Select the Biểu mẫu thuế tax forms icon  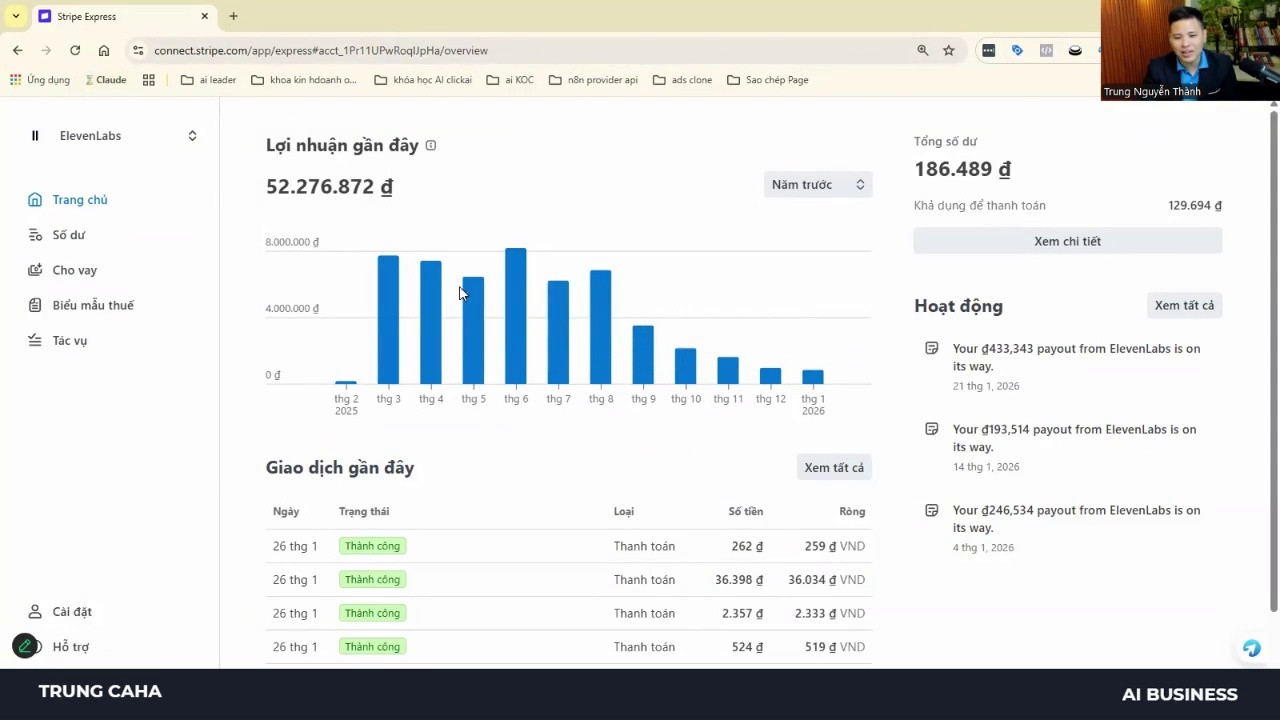(x=35, y=305)
